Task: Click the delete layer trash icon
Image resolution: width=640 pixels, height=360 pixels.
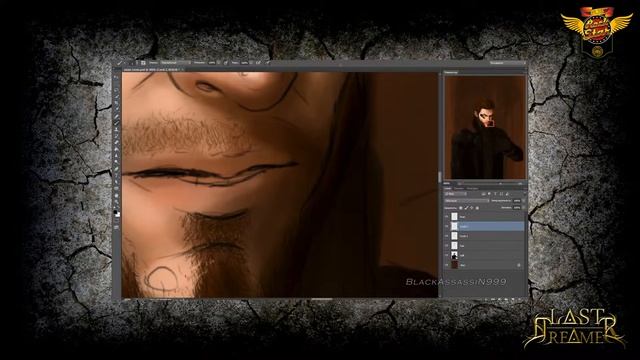Action: point(519,300)
